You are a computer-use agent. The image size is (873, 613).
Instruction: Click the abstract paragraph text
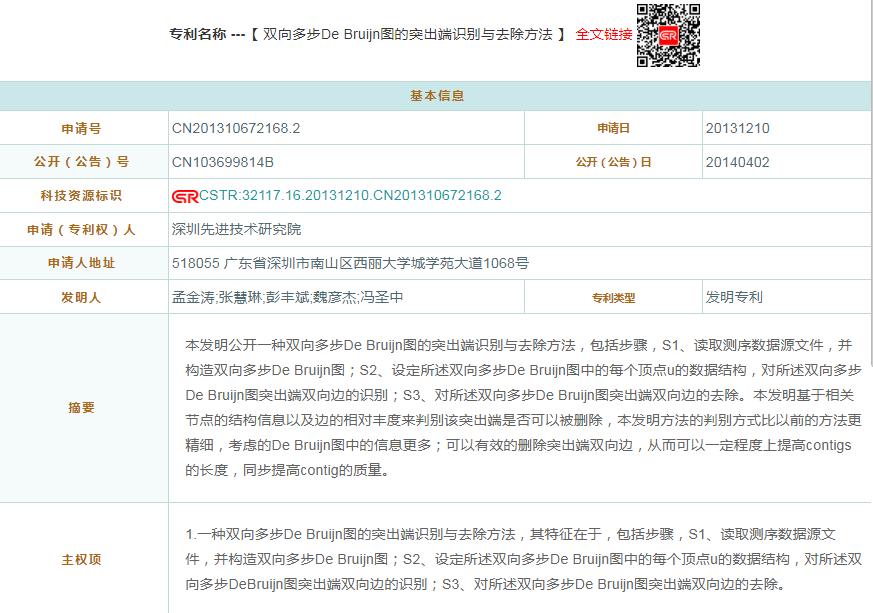pyautogui.click(x=520, y=407)
